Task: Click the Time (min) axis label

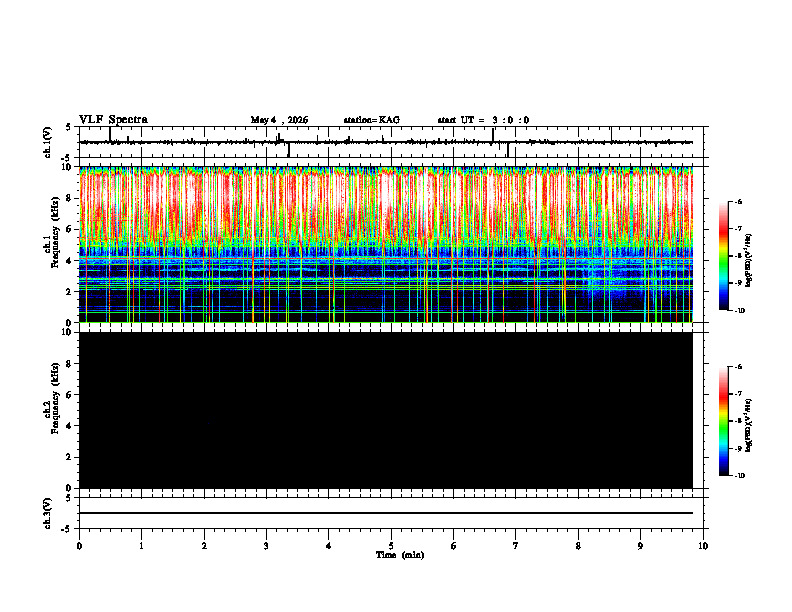Action: pyautogui.click(x=400, y=555)
